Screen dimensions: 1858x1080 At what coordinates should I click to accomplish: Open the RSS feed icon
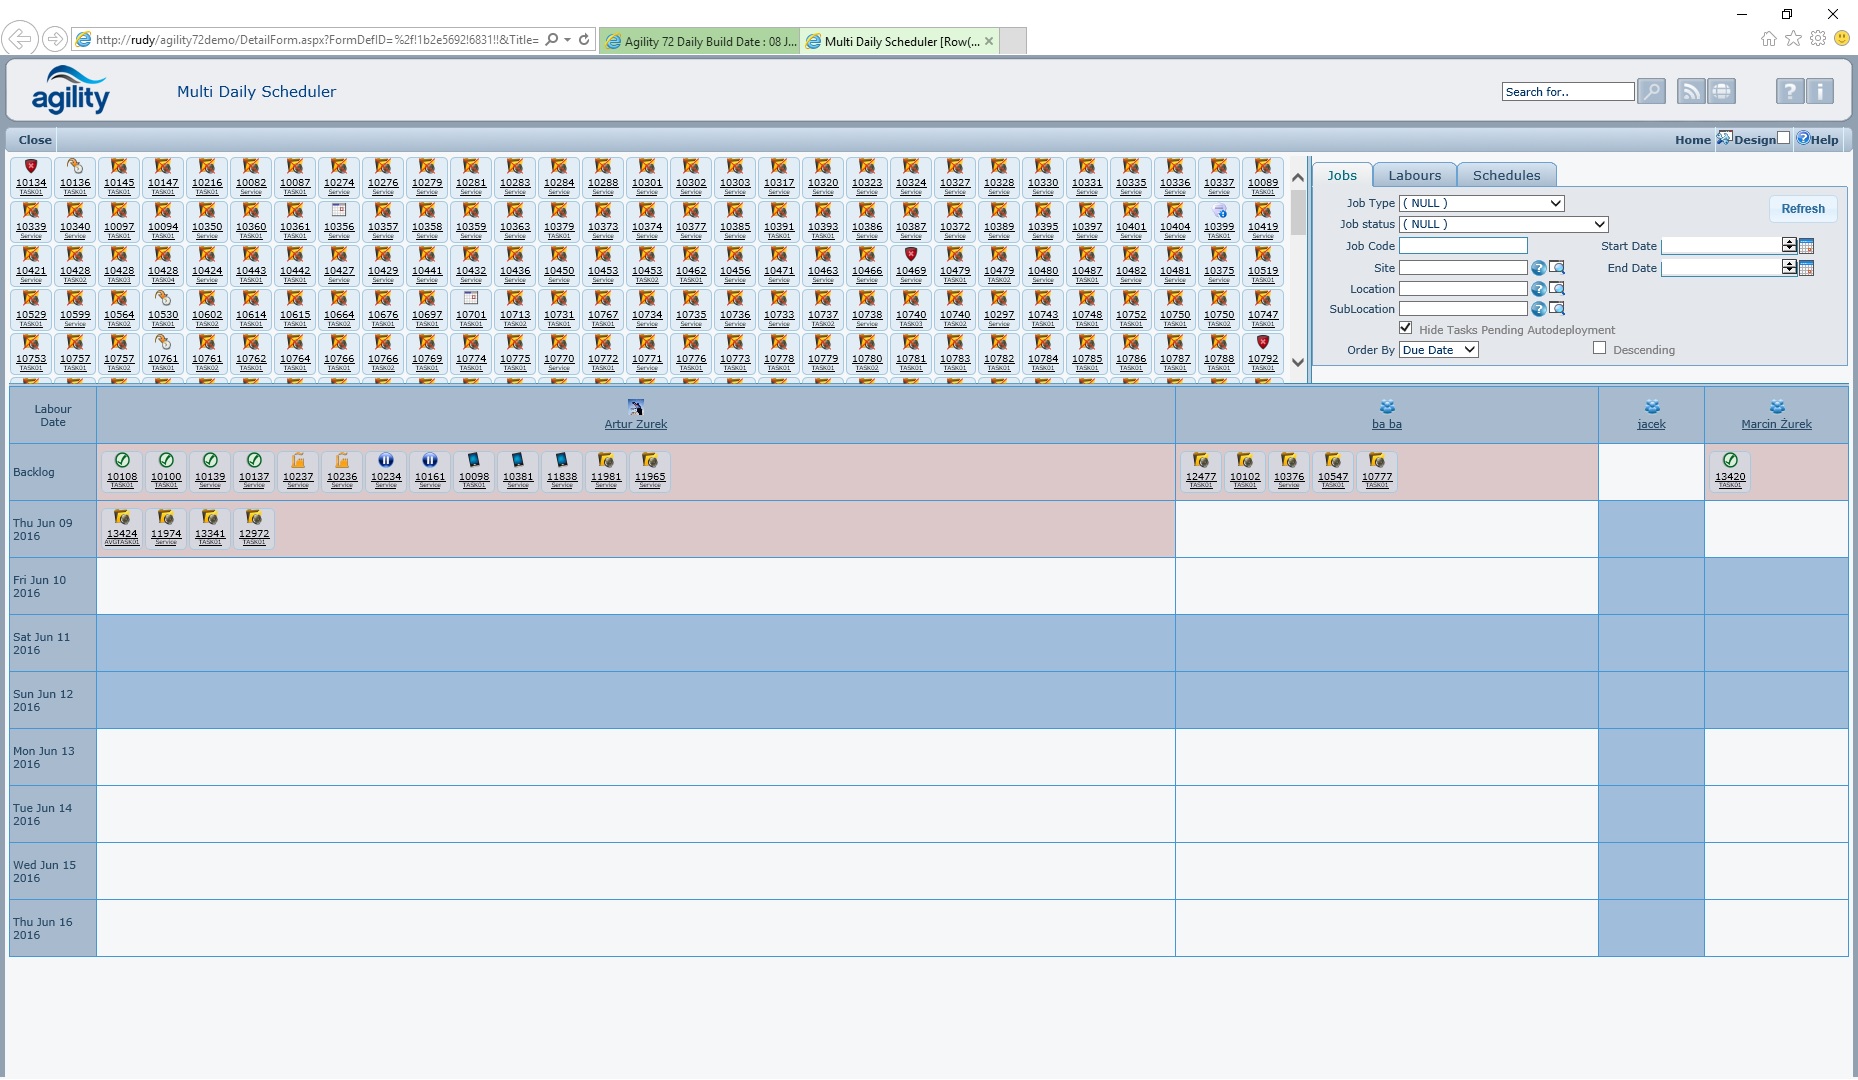coord(1690,92)
